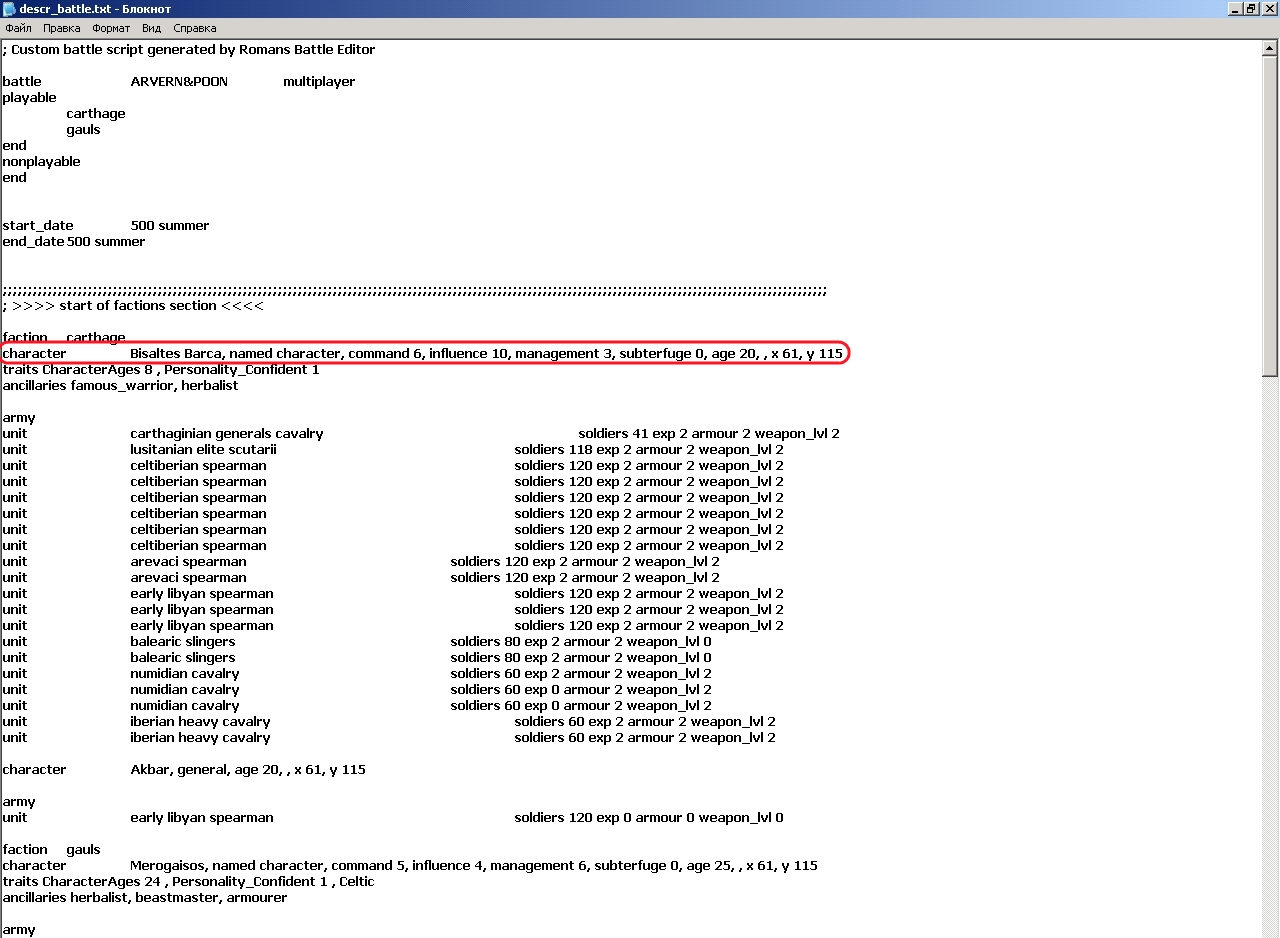The image size is (1280, 938).
Task: Open the Файл menu
Action: pyautogui.click(x=18, y=28)
